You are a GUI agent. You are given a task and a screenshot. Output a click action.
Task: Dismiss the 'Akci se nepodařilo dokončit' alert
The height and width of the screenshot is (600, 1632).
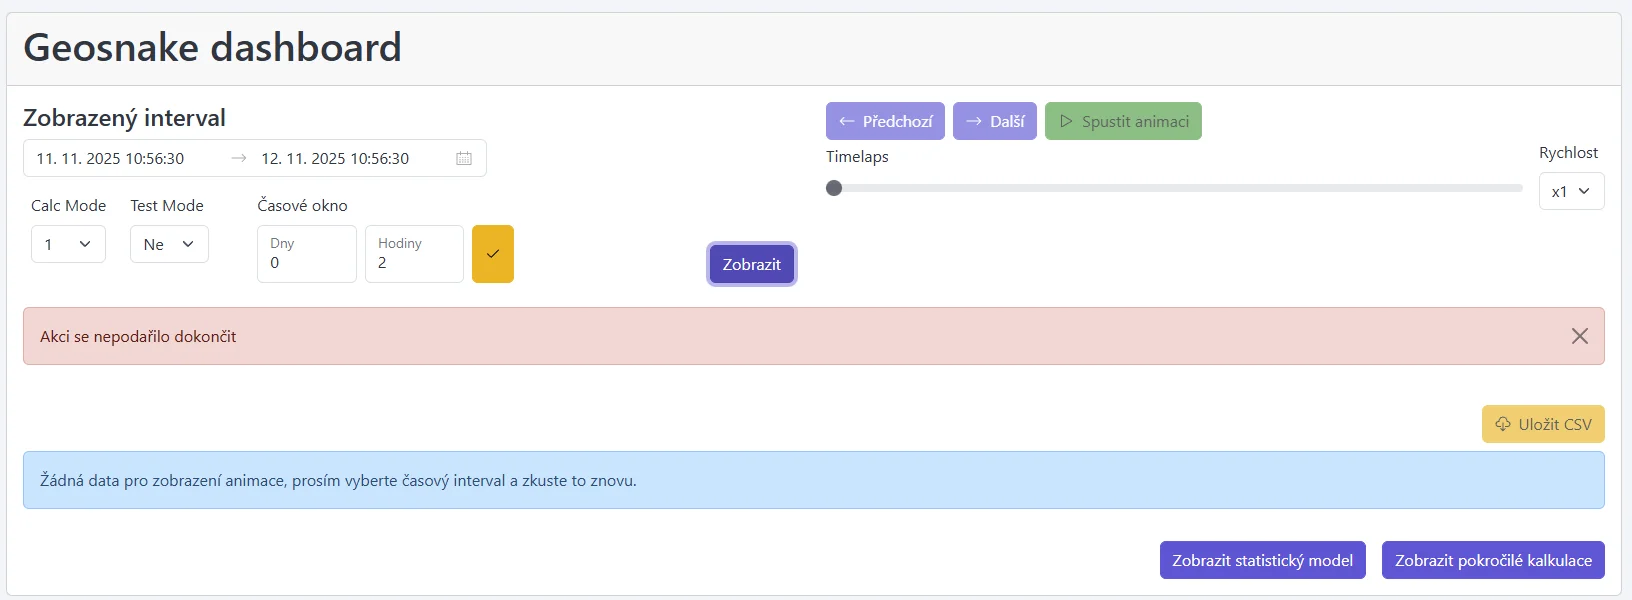[x=1580, y=336]
